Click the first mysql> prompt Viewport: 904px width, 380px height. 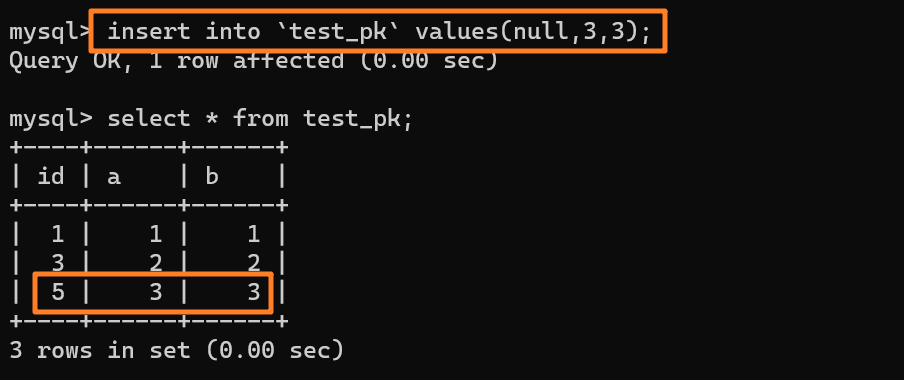tap(51, 32)
